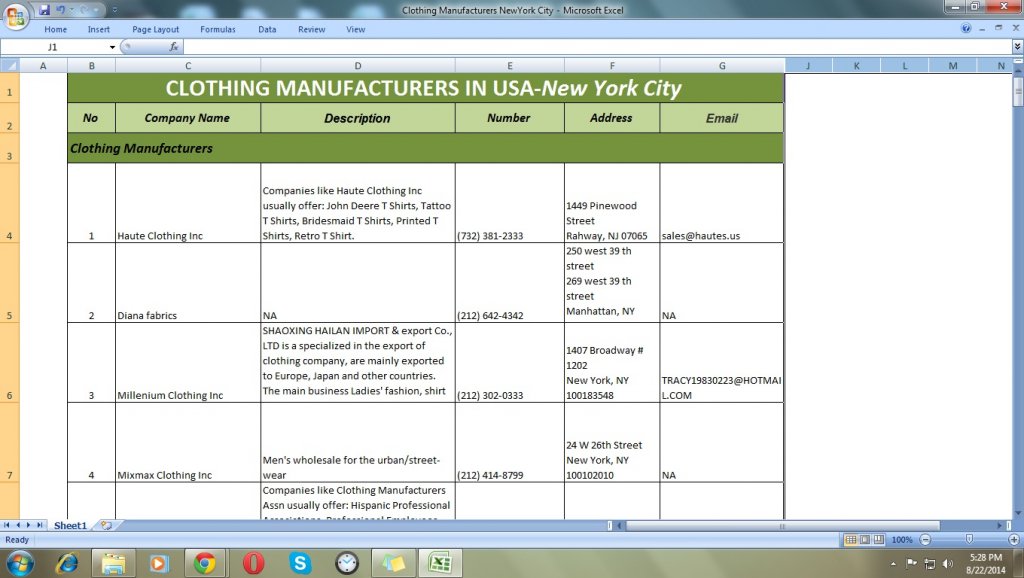1024x578 pixels.
Task: Open the Insert ribbon tab
Action: tap(99, 29)
